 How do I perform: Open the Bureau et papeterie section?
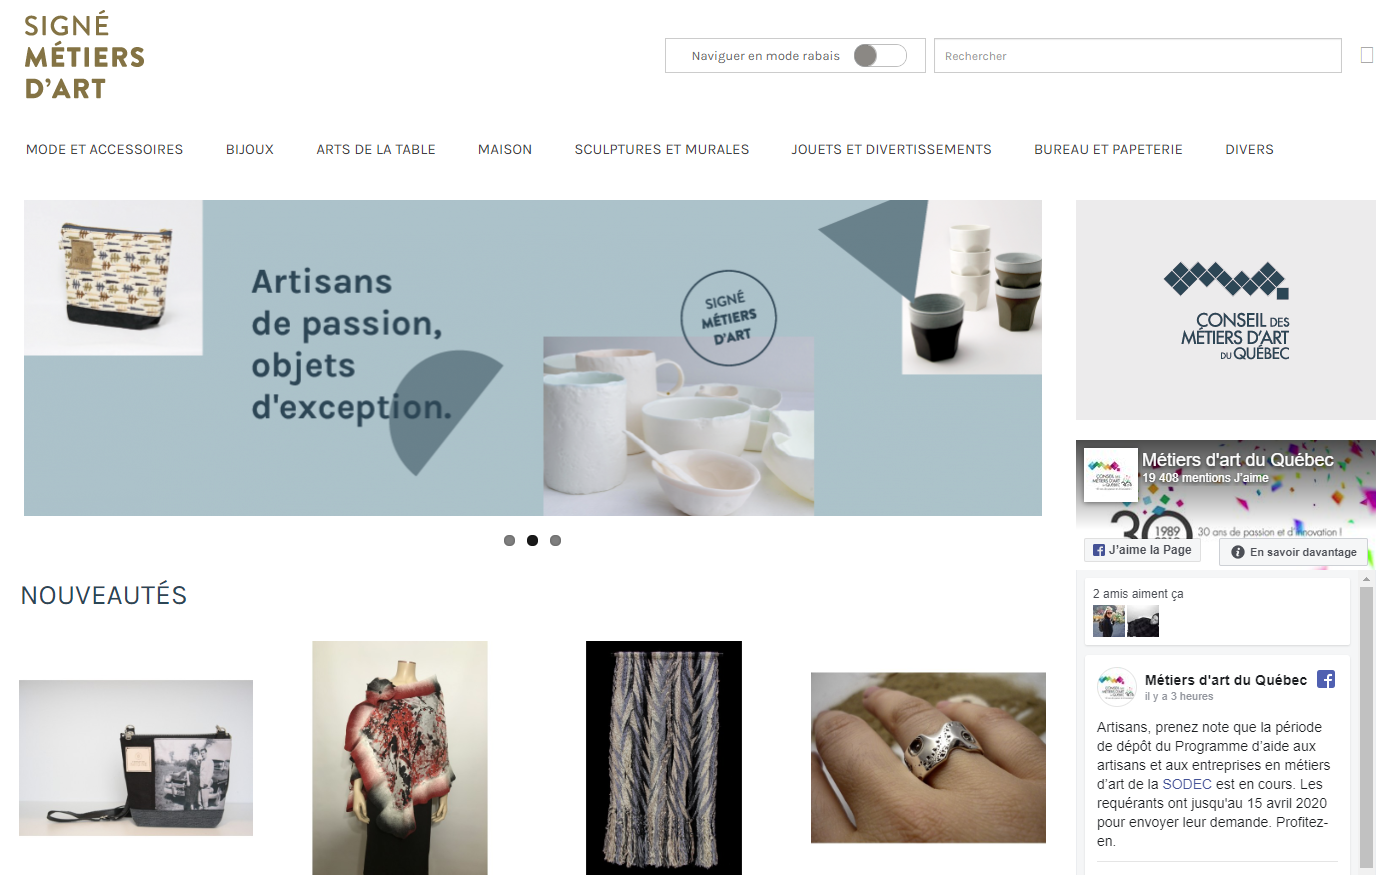click(1109, 150)
